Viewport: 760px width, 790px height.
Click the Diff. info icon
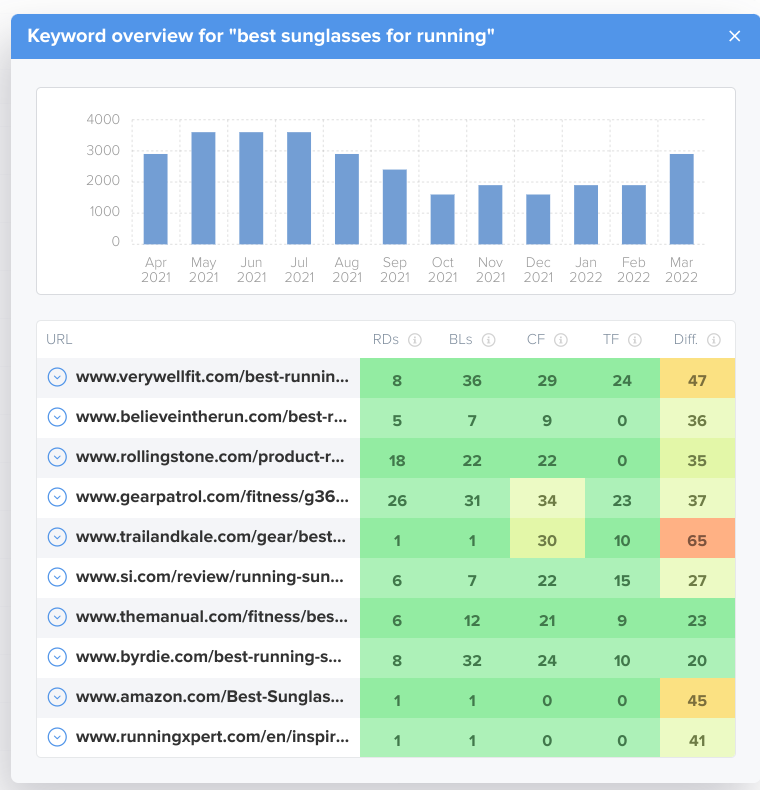[714, 340]
